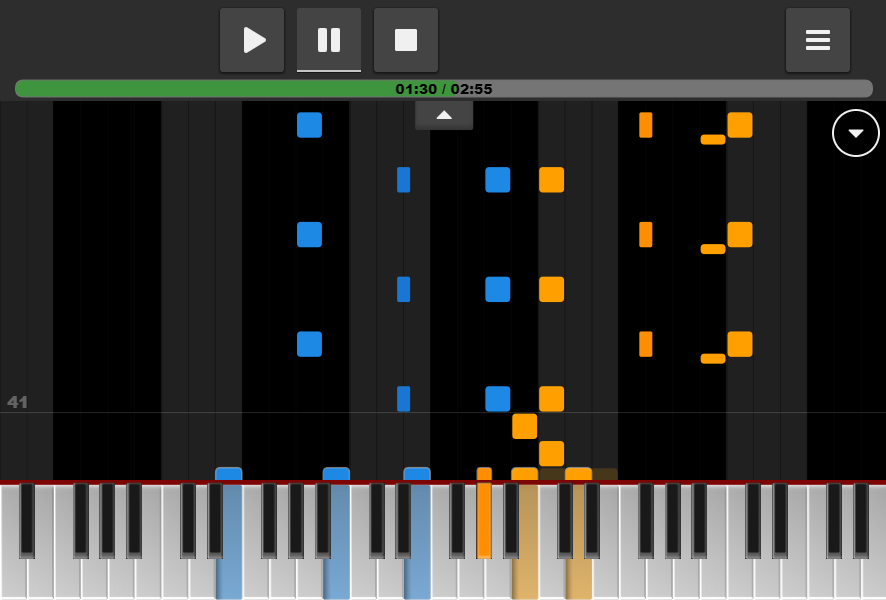Viewport: 886px width, 600px height.
Task: Click the topmost blue square falling note
Action: tap(309, 125)
